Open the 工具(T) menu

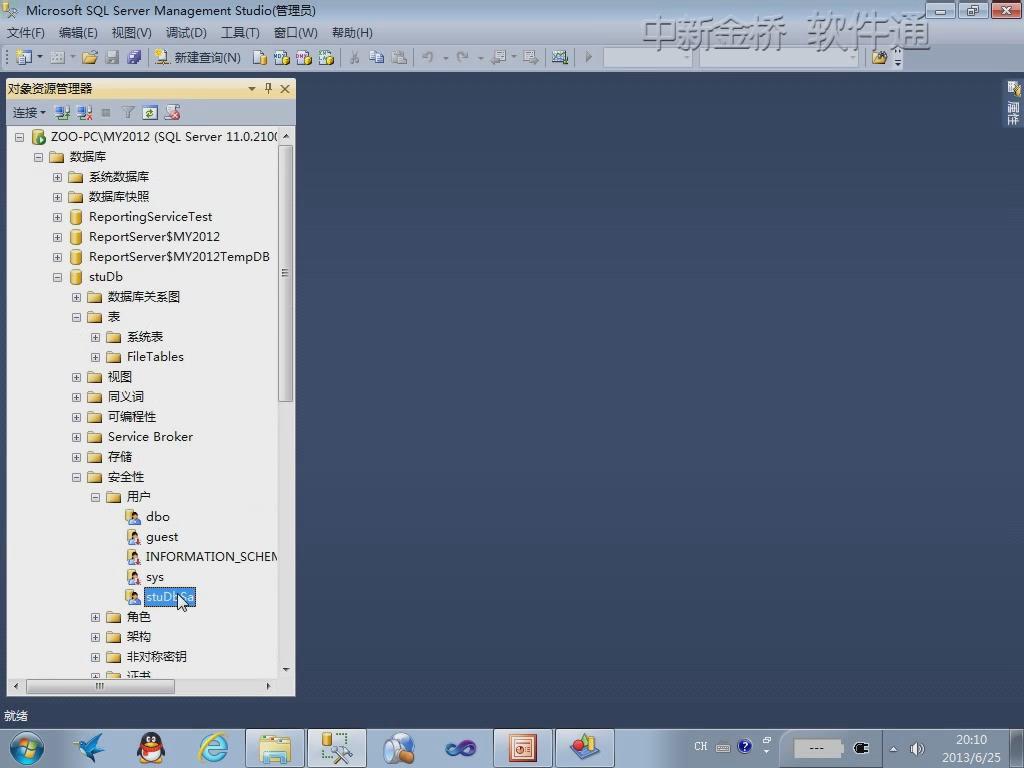coord(240,33)
